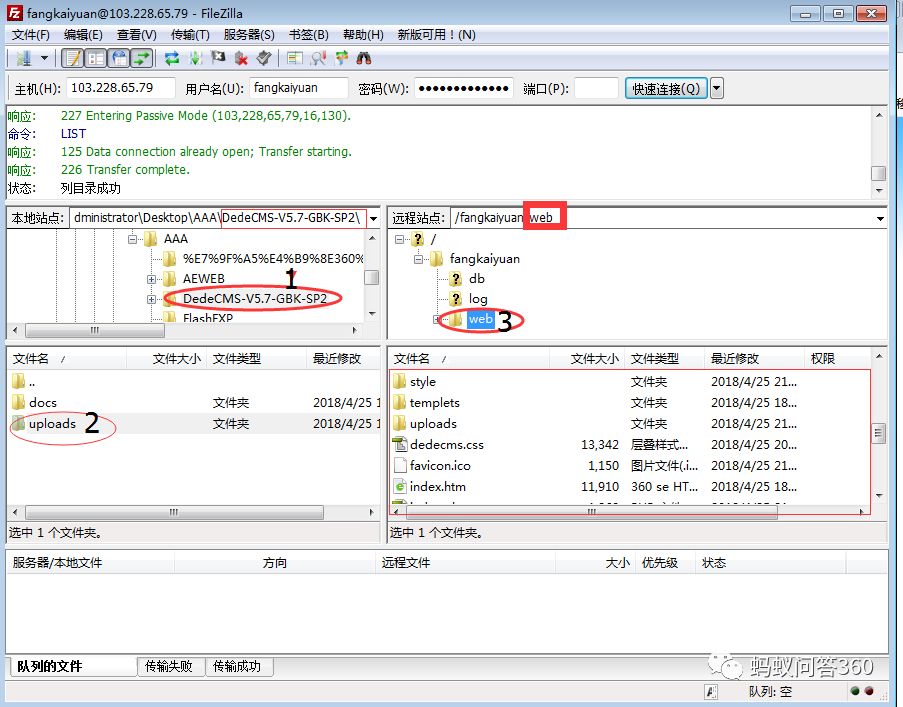Select the favicon.ico file icon
The image size is (903, 707).
pos(399,465)
